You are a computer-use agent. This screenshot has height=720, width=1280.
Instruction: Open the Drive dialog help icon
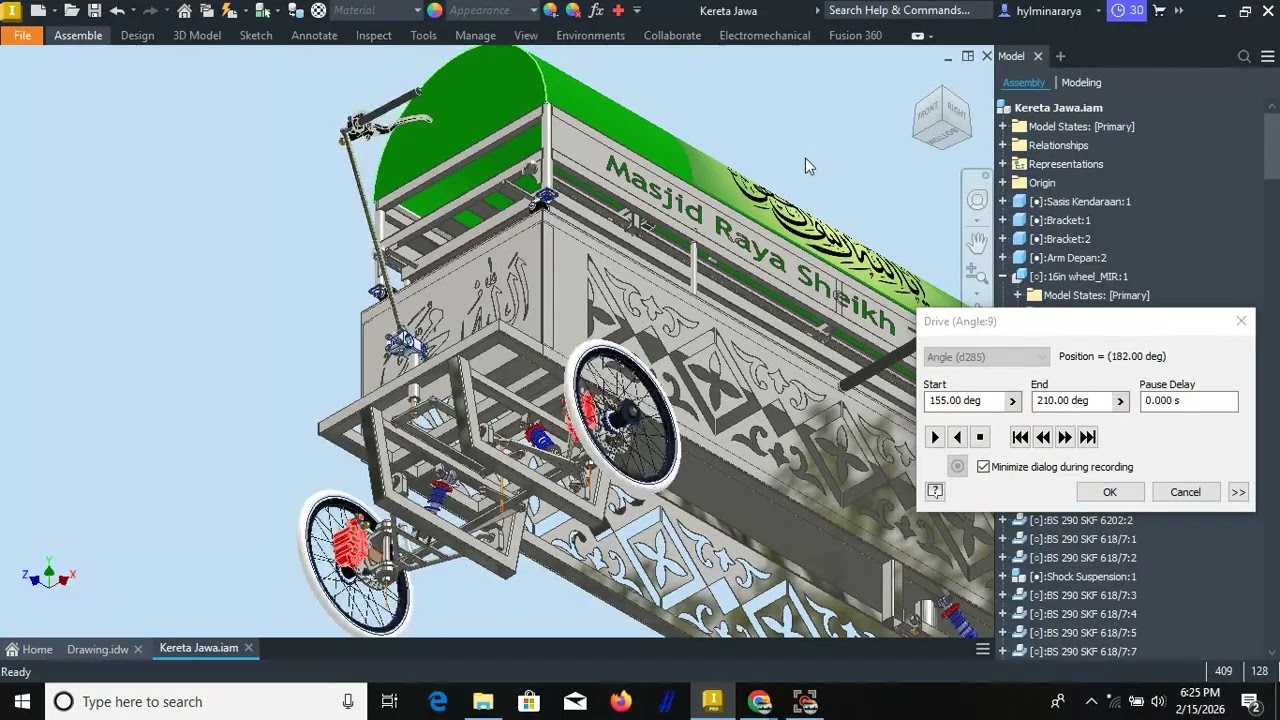pos(935,492)
